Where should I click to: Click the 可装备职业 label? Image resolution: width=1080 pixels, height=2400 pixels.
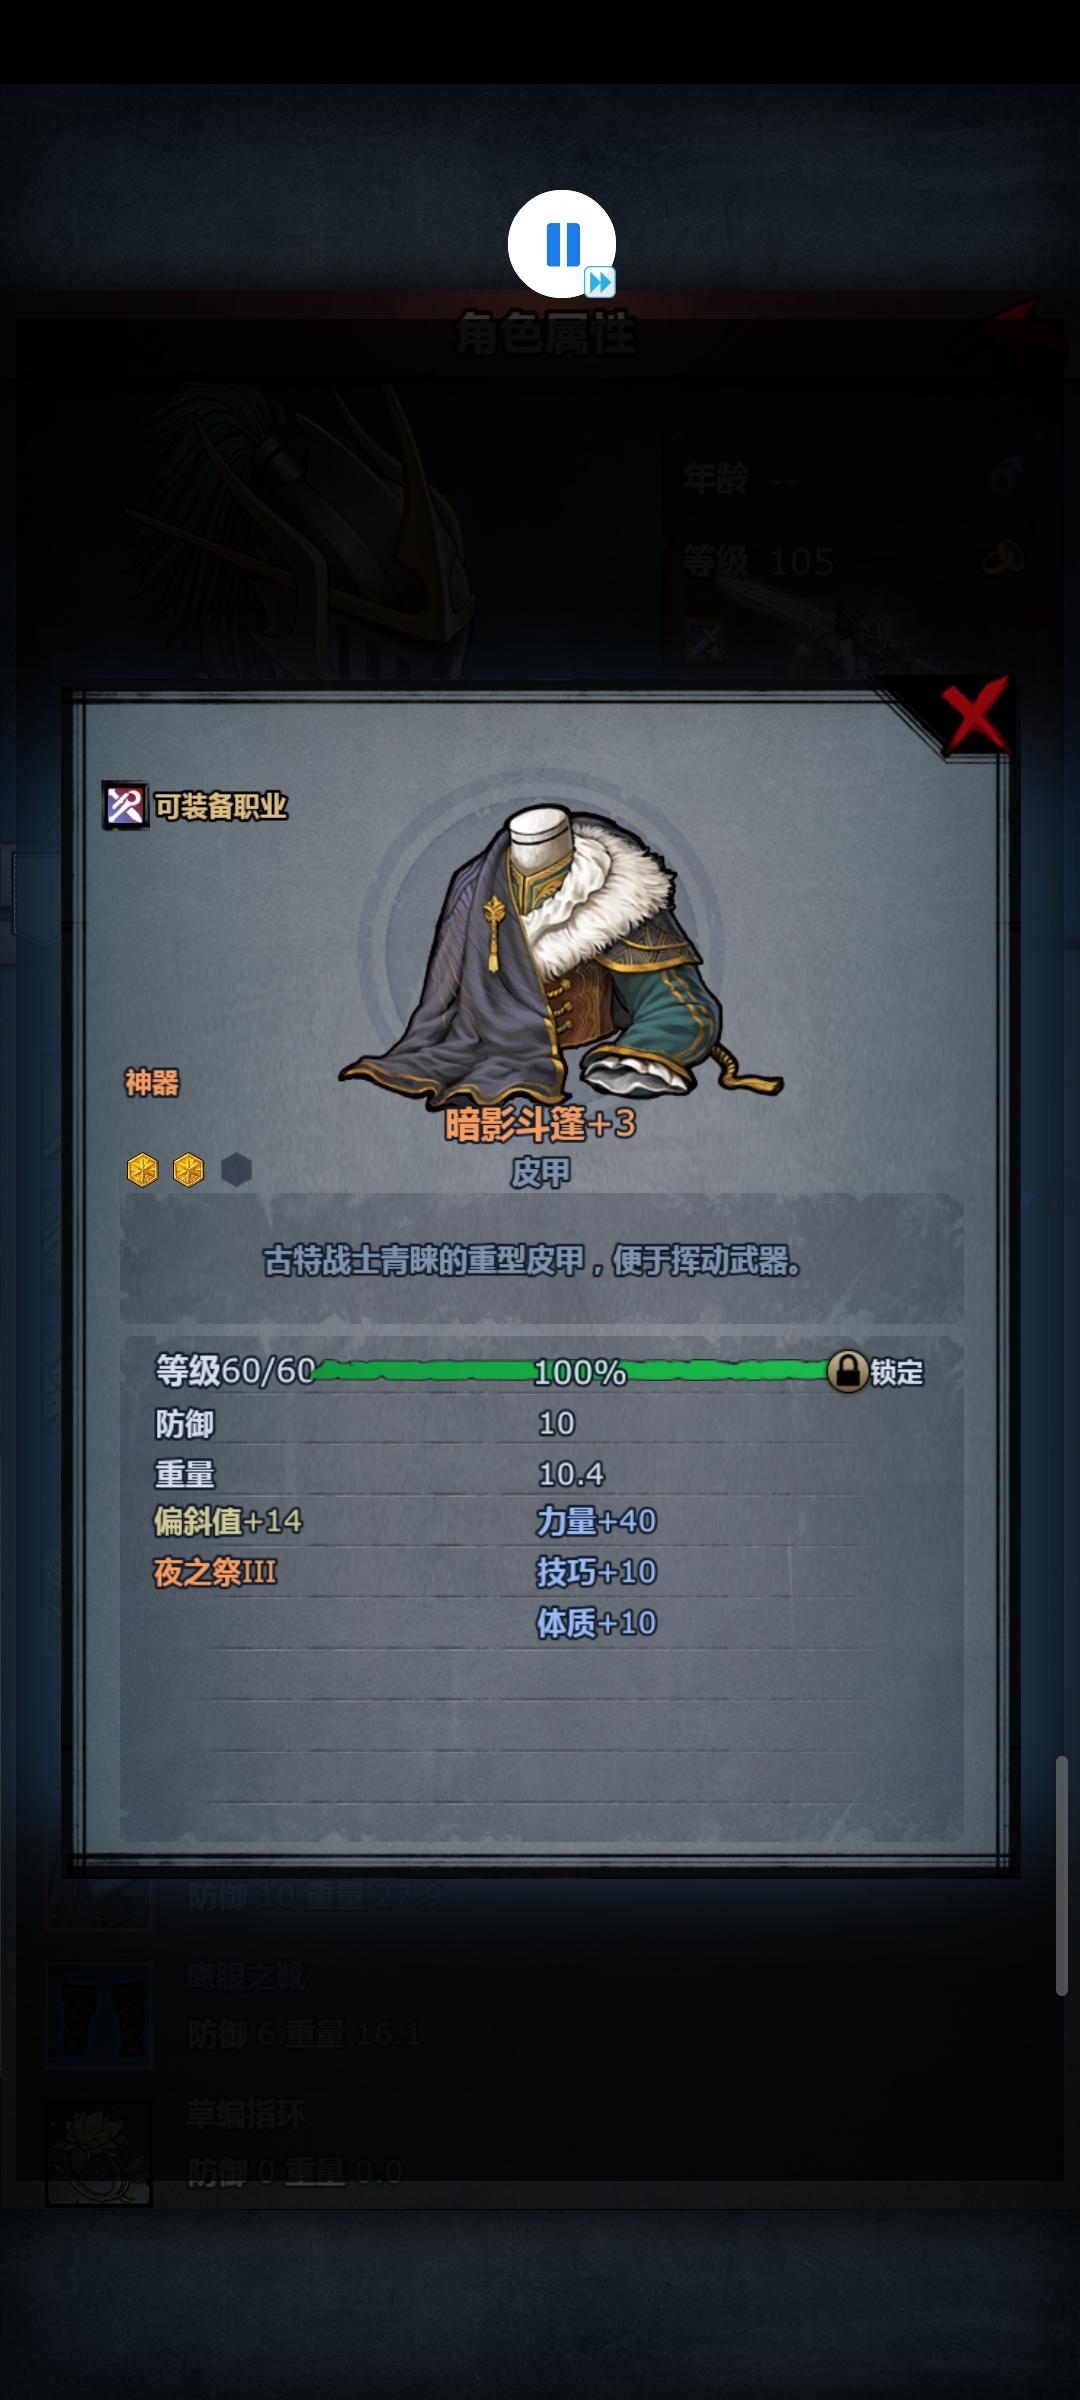coord(221,806)
